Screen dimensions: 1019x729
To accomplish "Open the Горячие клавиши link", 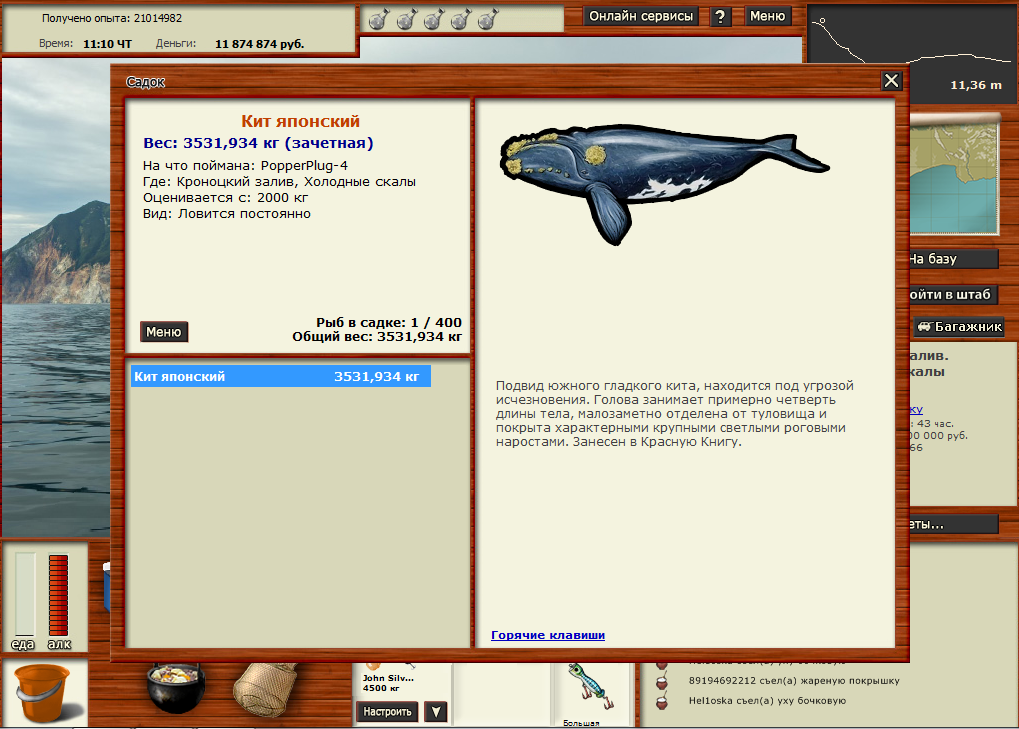I will tap(548, 635).
